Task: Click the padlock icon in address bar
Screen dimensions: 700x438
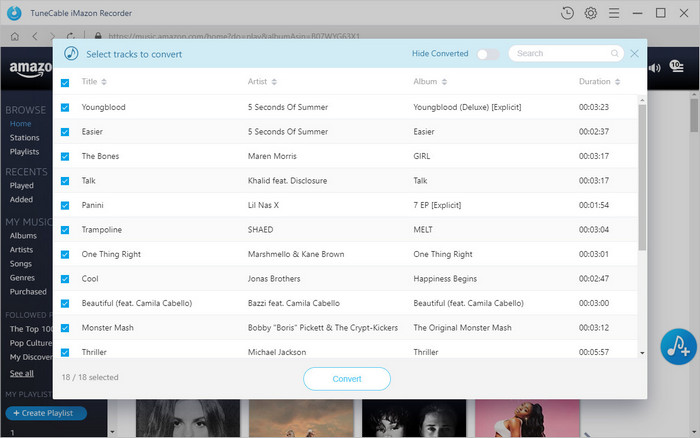Action: pyautogui.click(x=98, y=36)
